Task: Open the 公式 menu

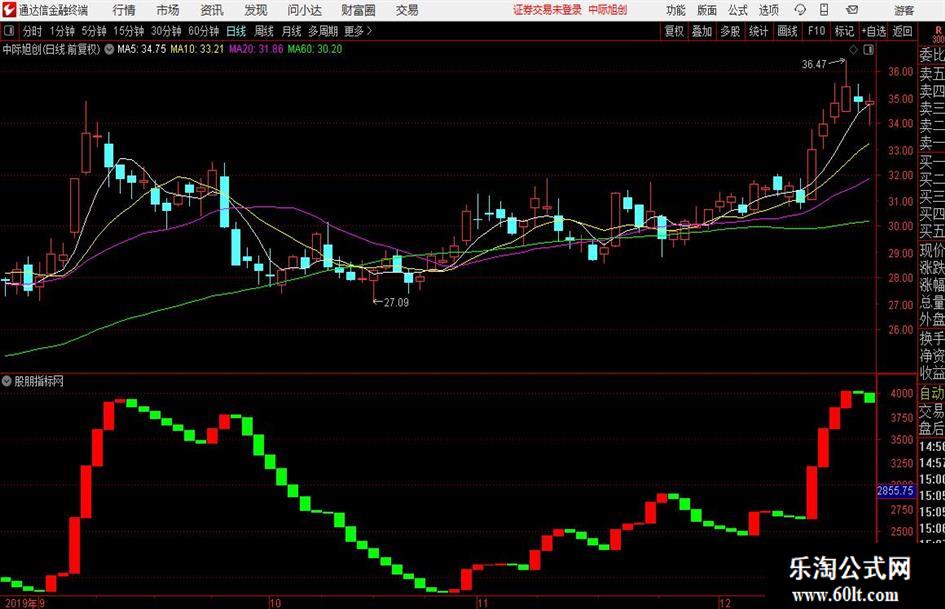Action: [x=738, y=10]
